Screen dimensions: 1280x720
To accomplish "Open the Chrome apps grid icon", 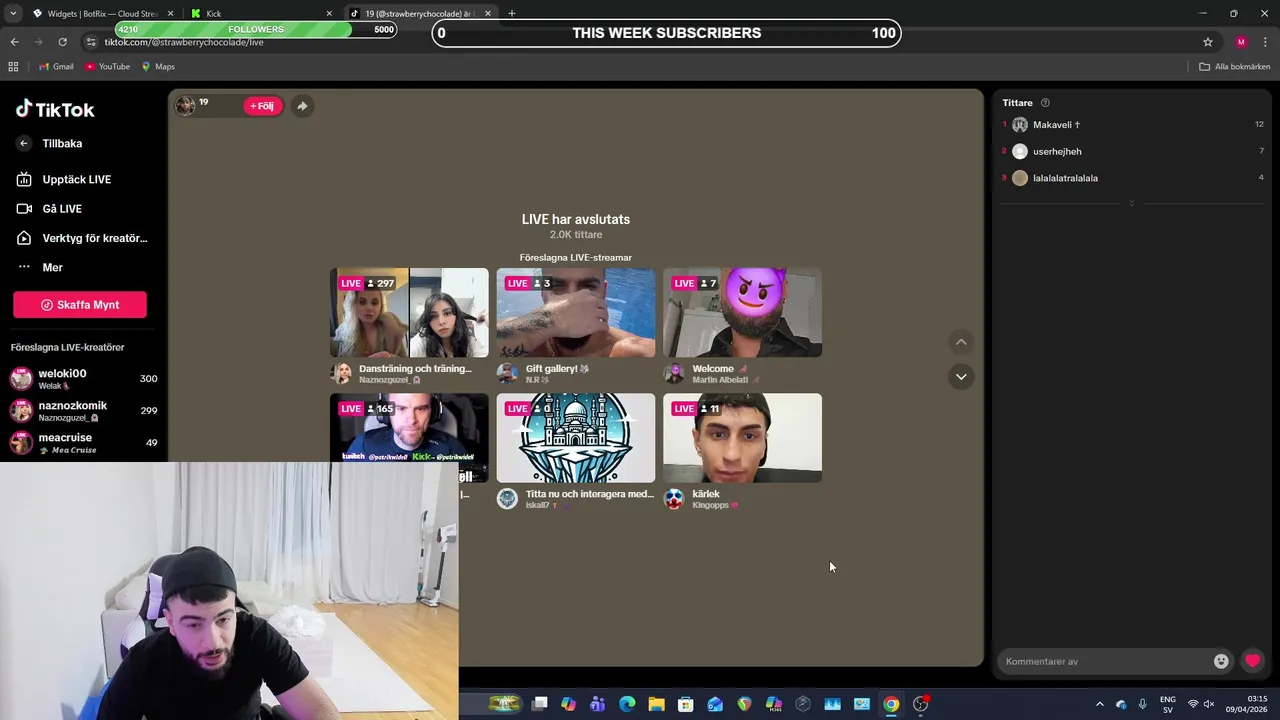I will [x=13, y=67].
